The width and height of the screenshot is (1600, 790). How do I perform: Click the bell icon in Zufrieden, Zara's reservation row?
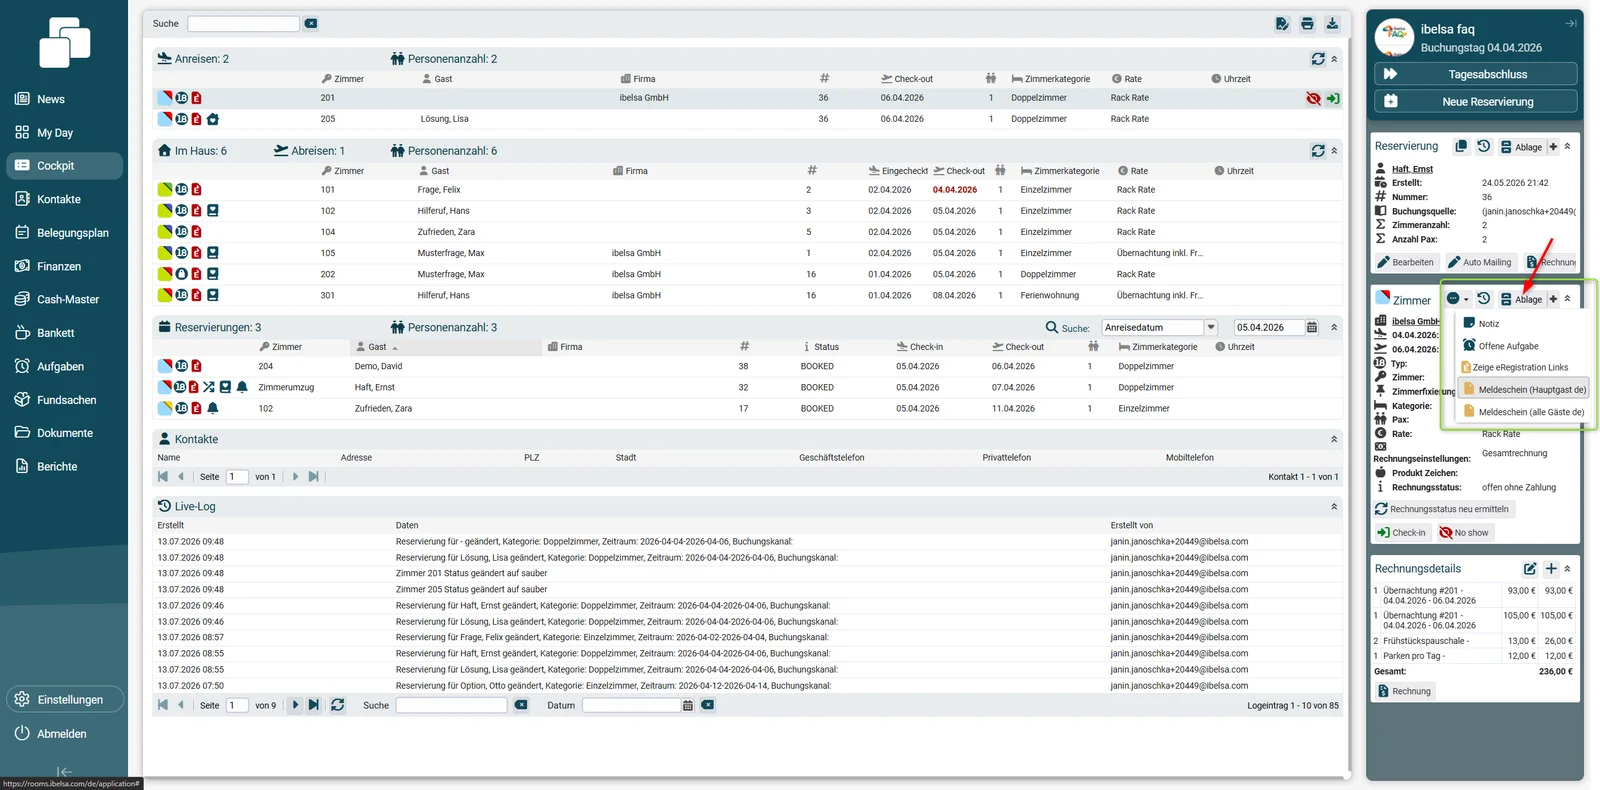[x=213, y=408]
